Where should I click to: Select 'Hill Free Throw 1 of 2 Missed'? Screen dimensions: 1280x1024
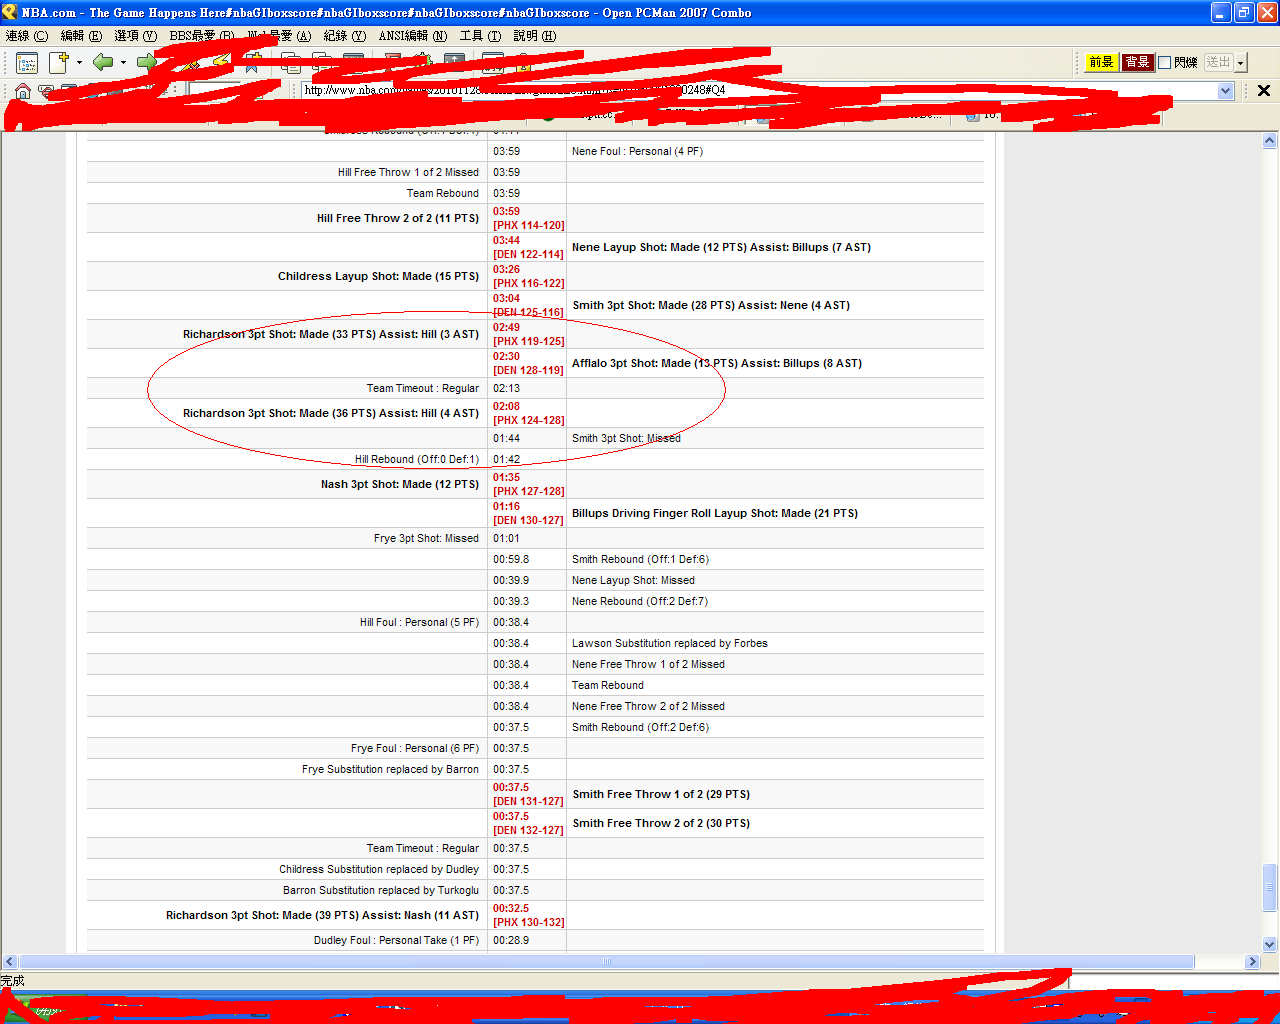(408, 173)
